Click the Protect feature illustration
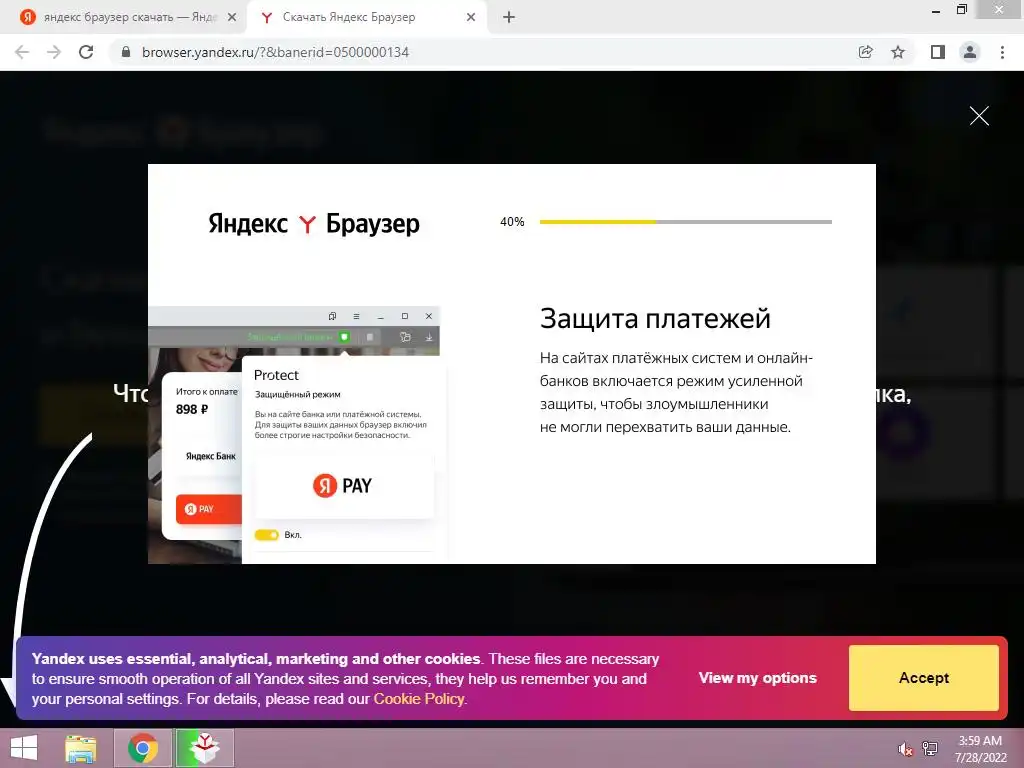Viewport: 1024px width, 768px height. 298,434
